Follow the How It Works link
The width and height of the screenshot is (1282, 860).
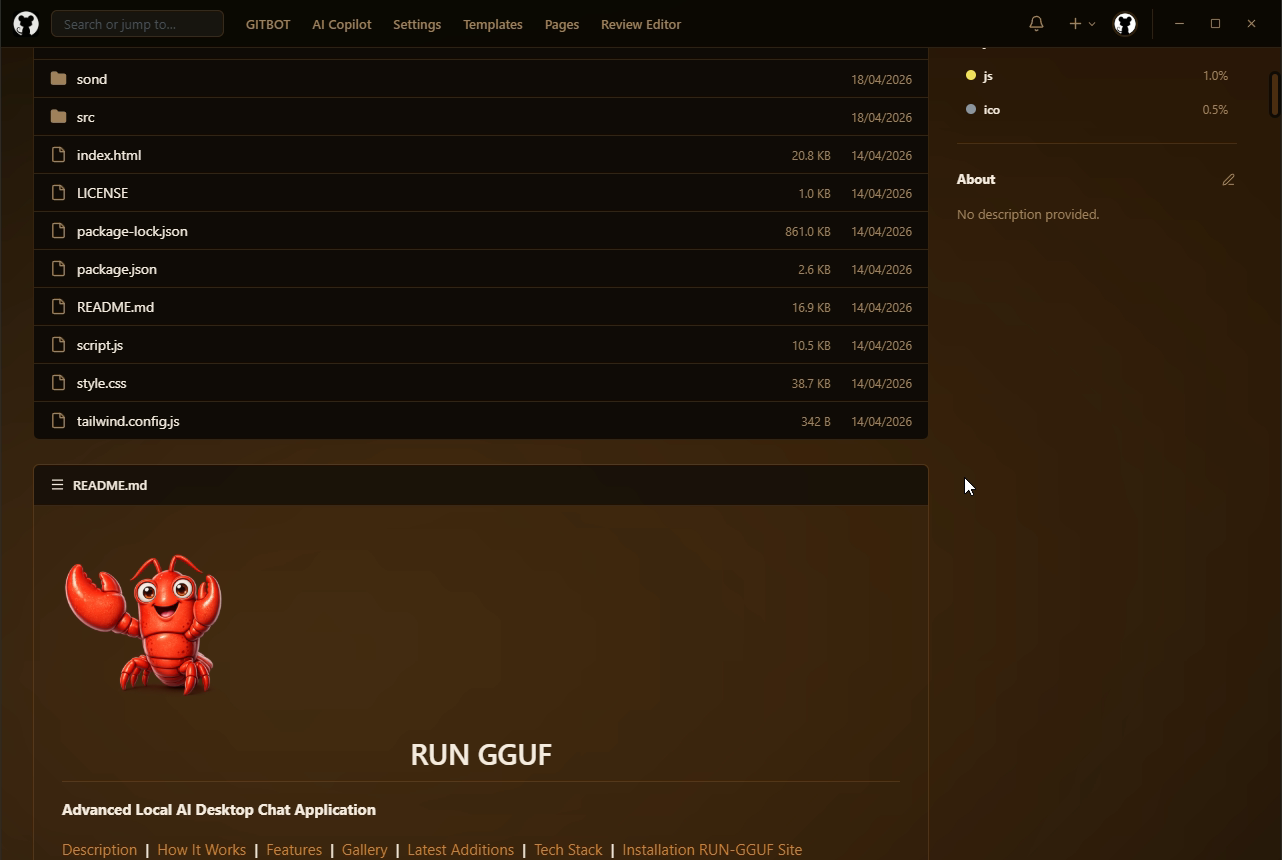click(201, 849)
